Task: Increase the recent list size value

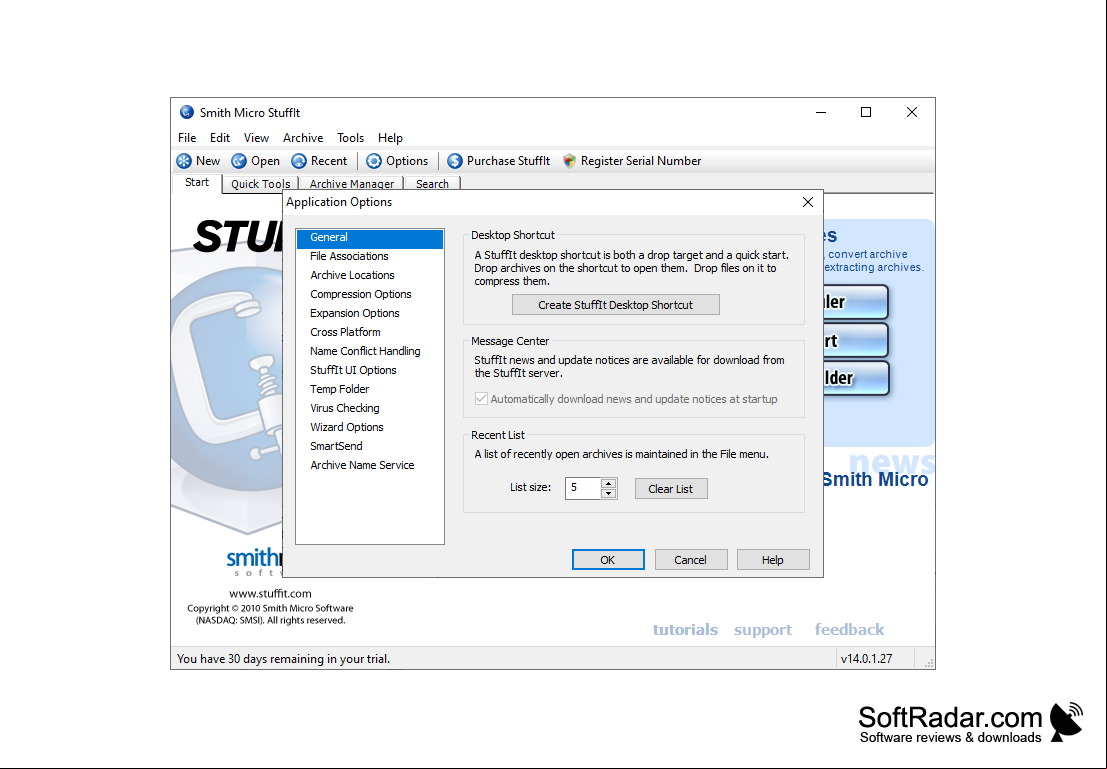Action: (x=609, y=484)
